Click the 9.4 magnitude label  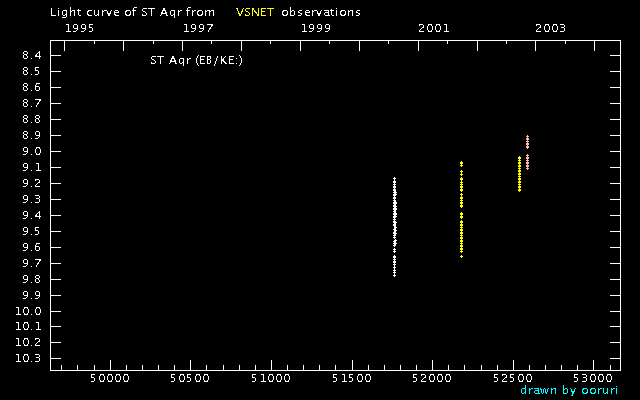32,216
